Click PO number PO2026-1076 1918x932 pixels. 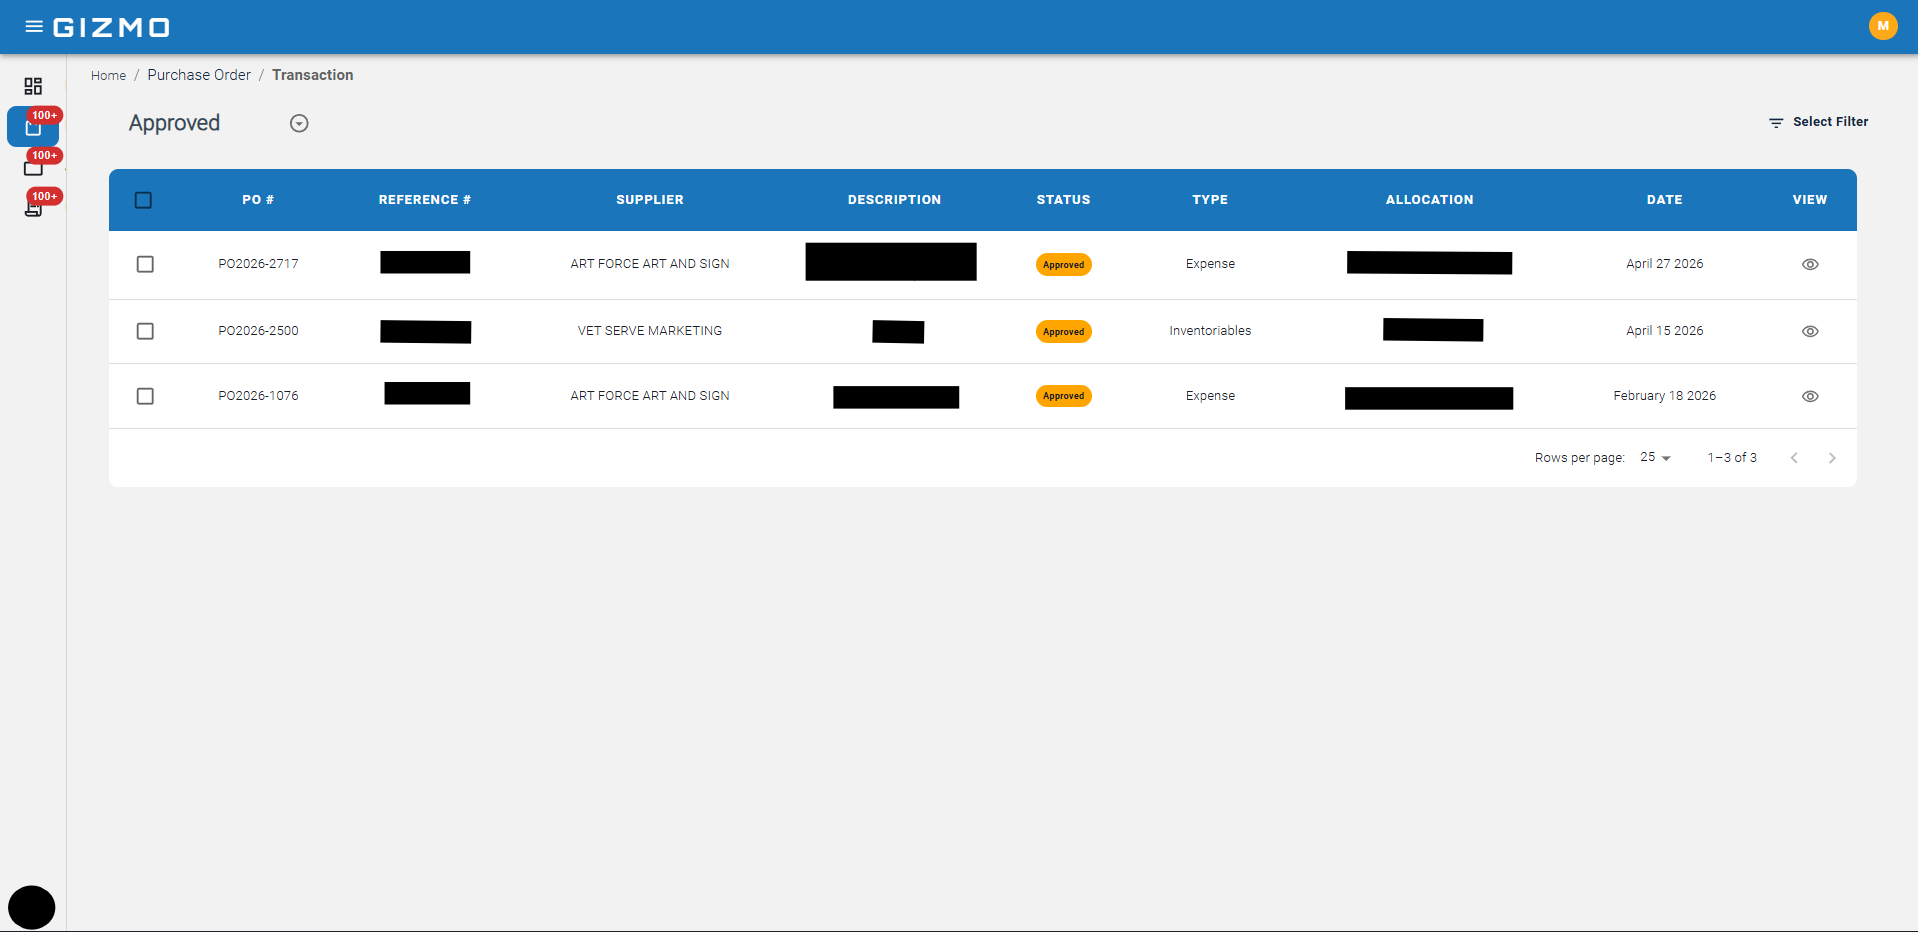(258, 396)
